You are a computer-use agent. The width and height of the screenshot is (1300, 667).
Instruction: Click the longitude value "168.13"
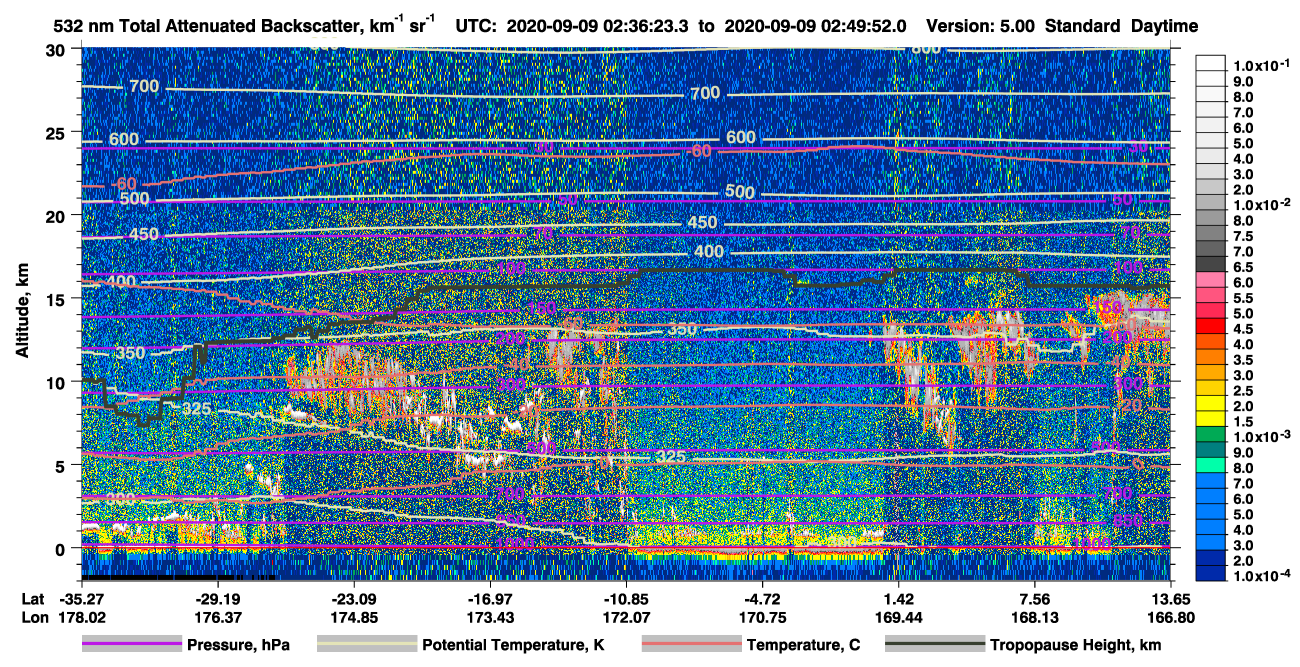1034,617
